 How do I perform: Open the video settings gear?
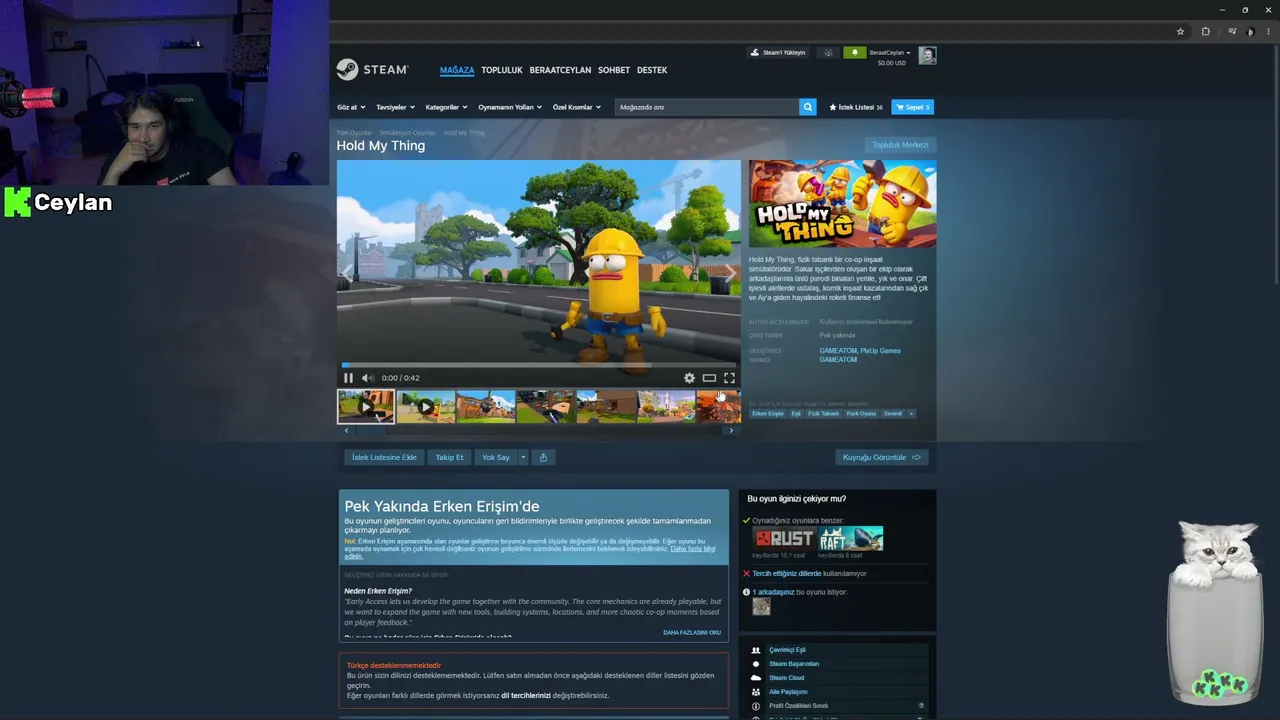[689, 378]
